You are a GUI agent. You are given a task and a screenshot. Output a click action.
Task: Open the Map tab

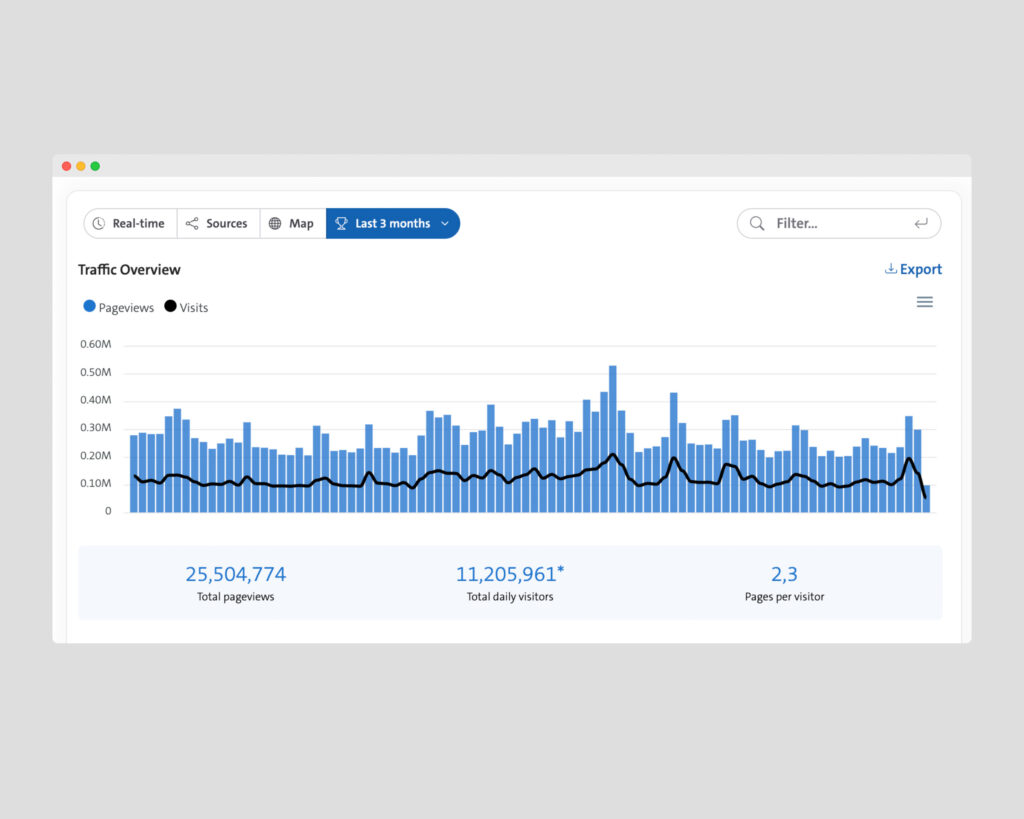point(293,224)
